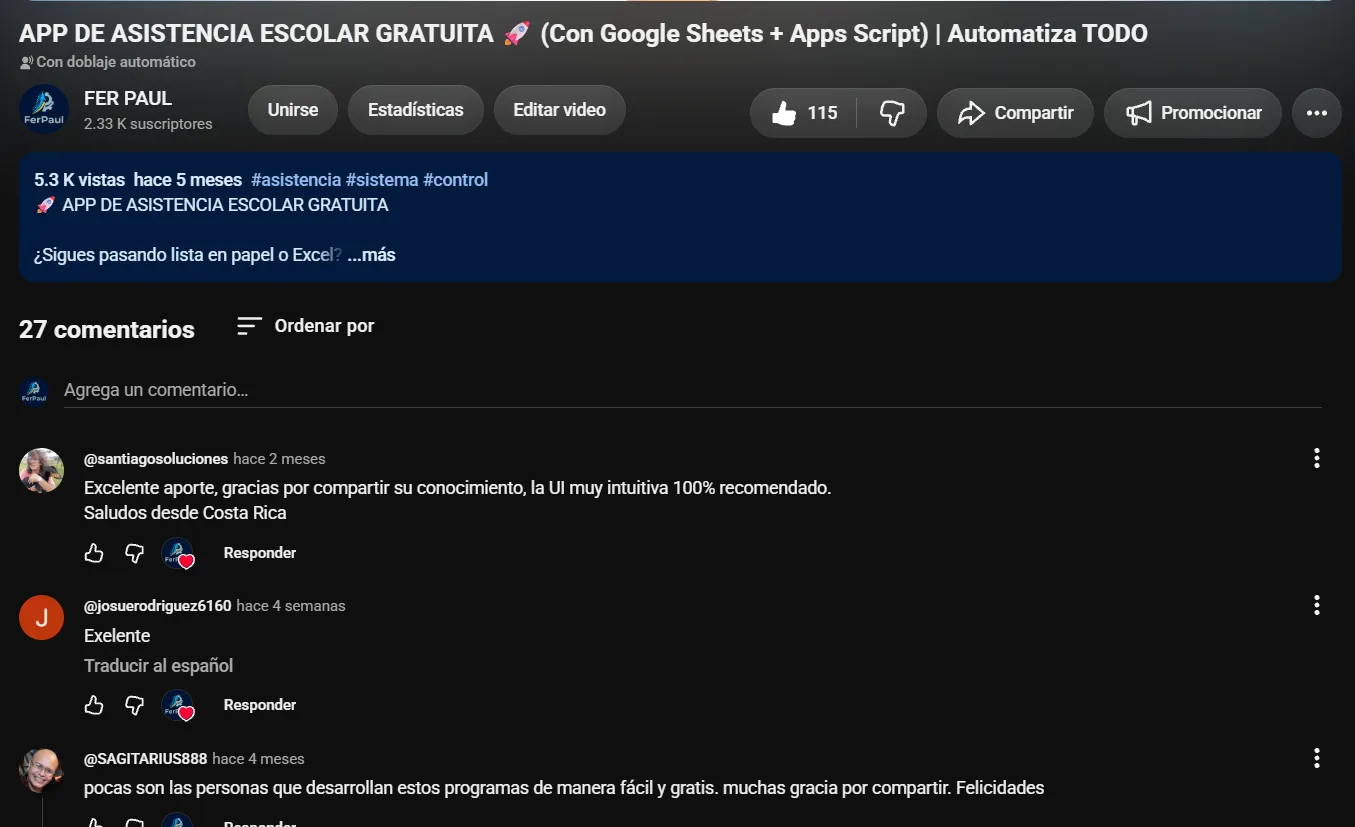Screen dimensions: 1355x827
Task: Expand description with ...más
Action: (371, 255)
